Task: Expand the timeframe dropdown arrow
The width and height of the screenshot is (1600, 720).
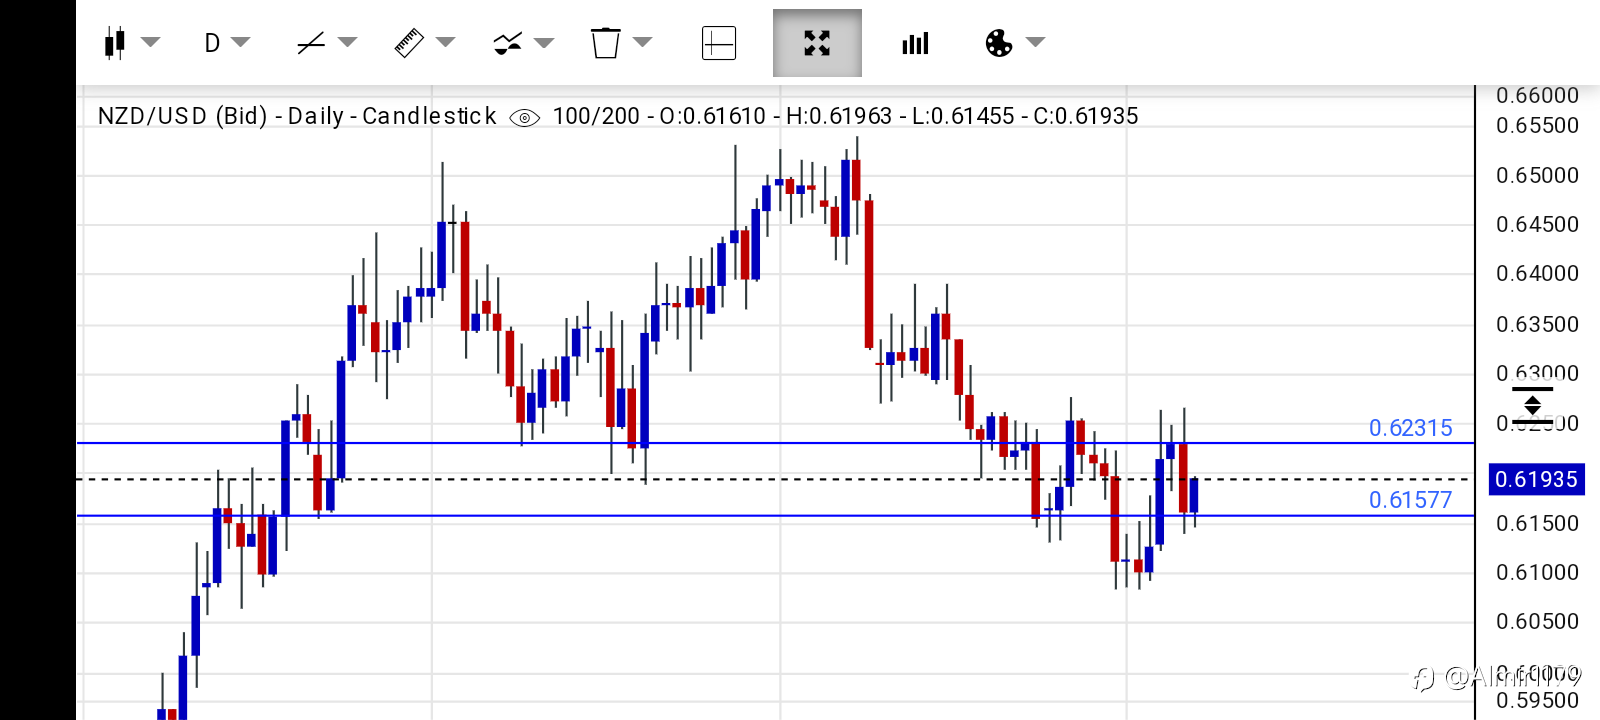Action: coord(241,42)
